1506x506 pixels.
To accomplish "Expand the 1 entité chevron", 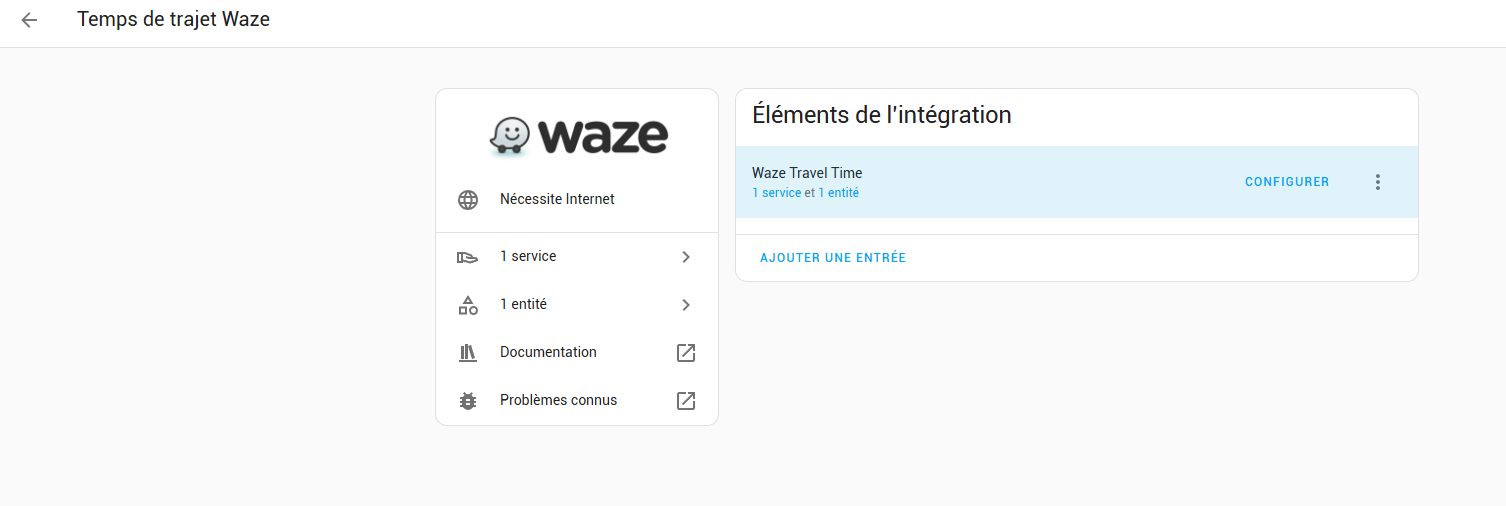I will pyautogui.click(x=686, y=305).
